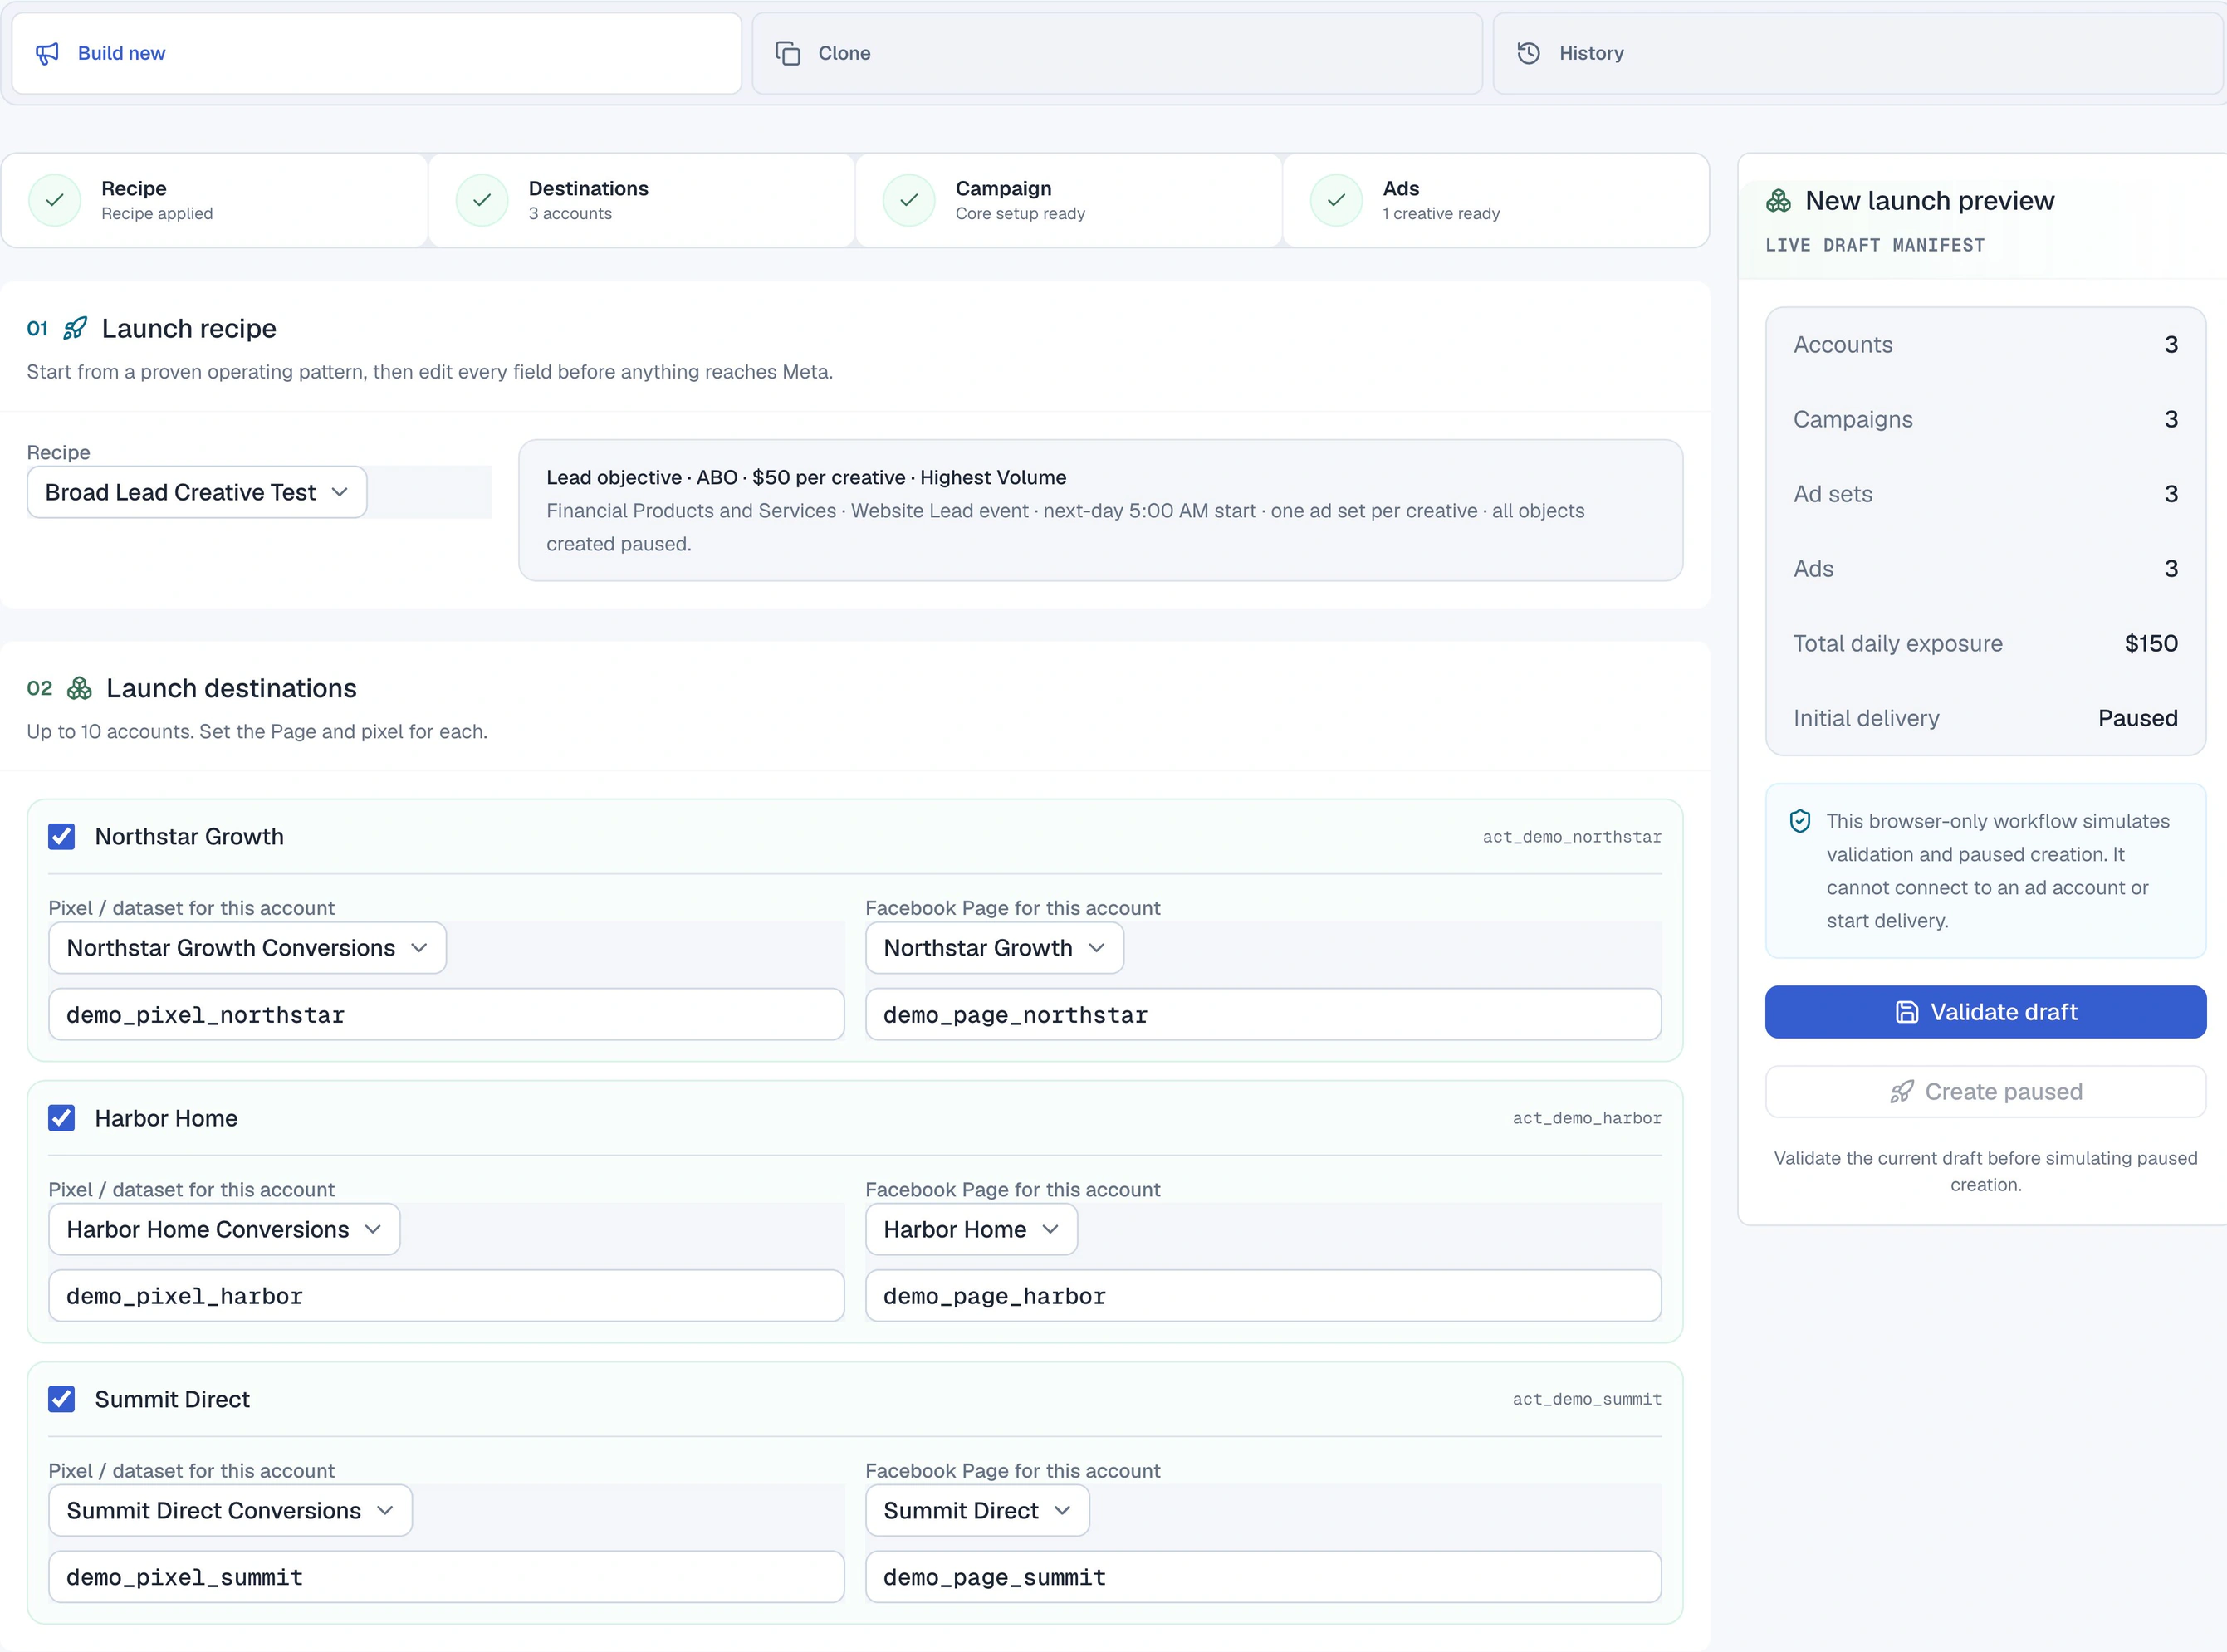Go to the Destinations step

641,200
